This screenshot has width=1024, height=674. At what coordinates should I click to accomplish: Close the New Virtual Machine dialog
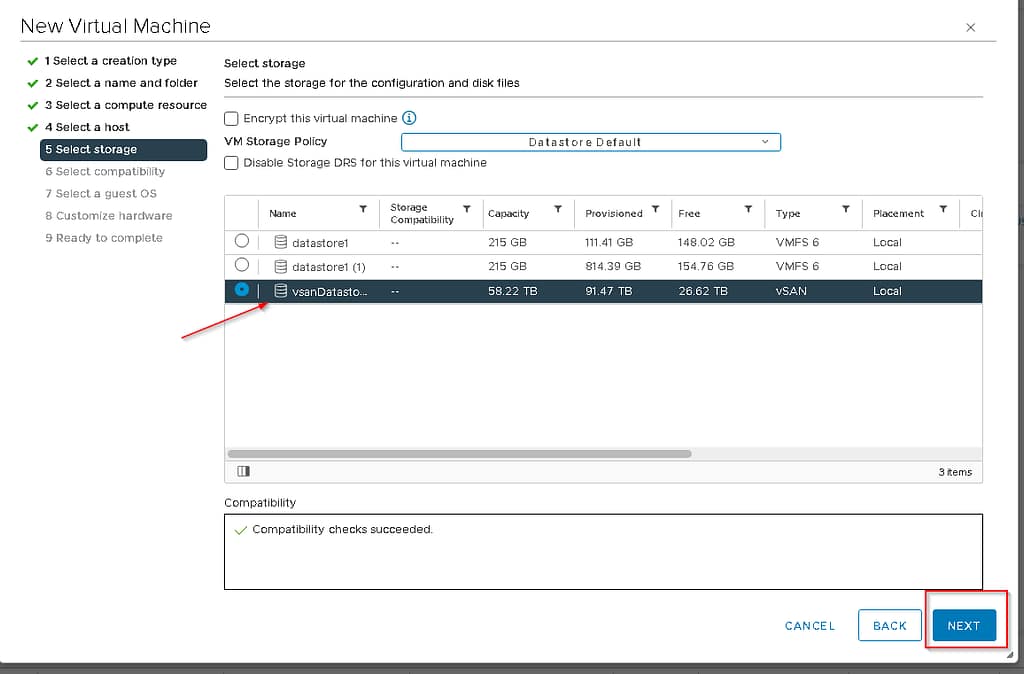tap(970, 28)
